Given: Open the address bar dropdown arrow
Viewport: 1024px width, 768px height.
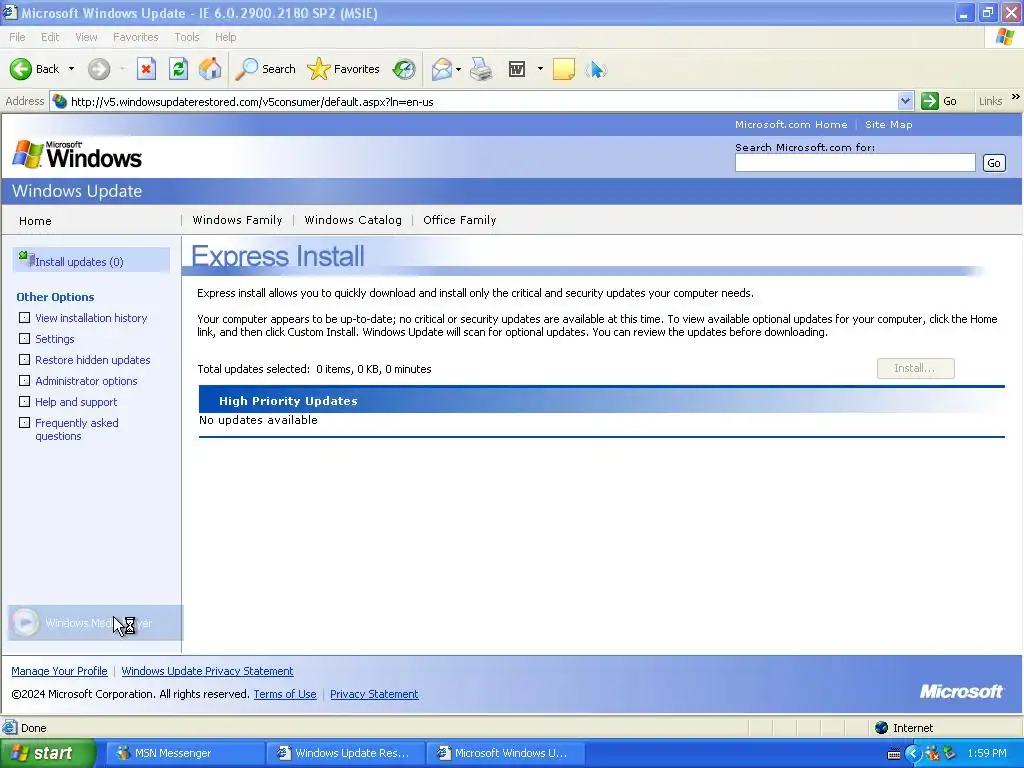Looking at the screenshot, I should [905, 101].
